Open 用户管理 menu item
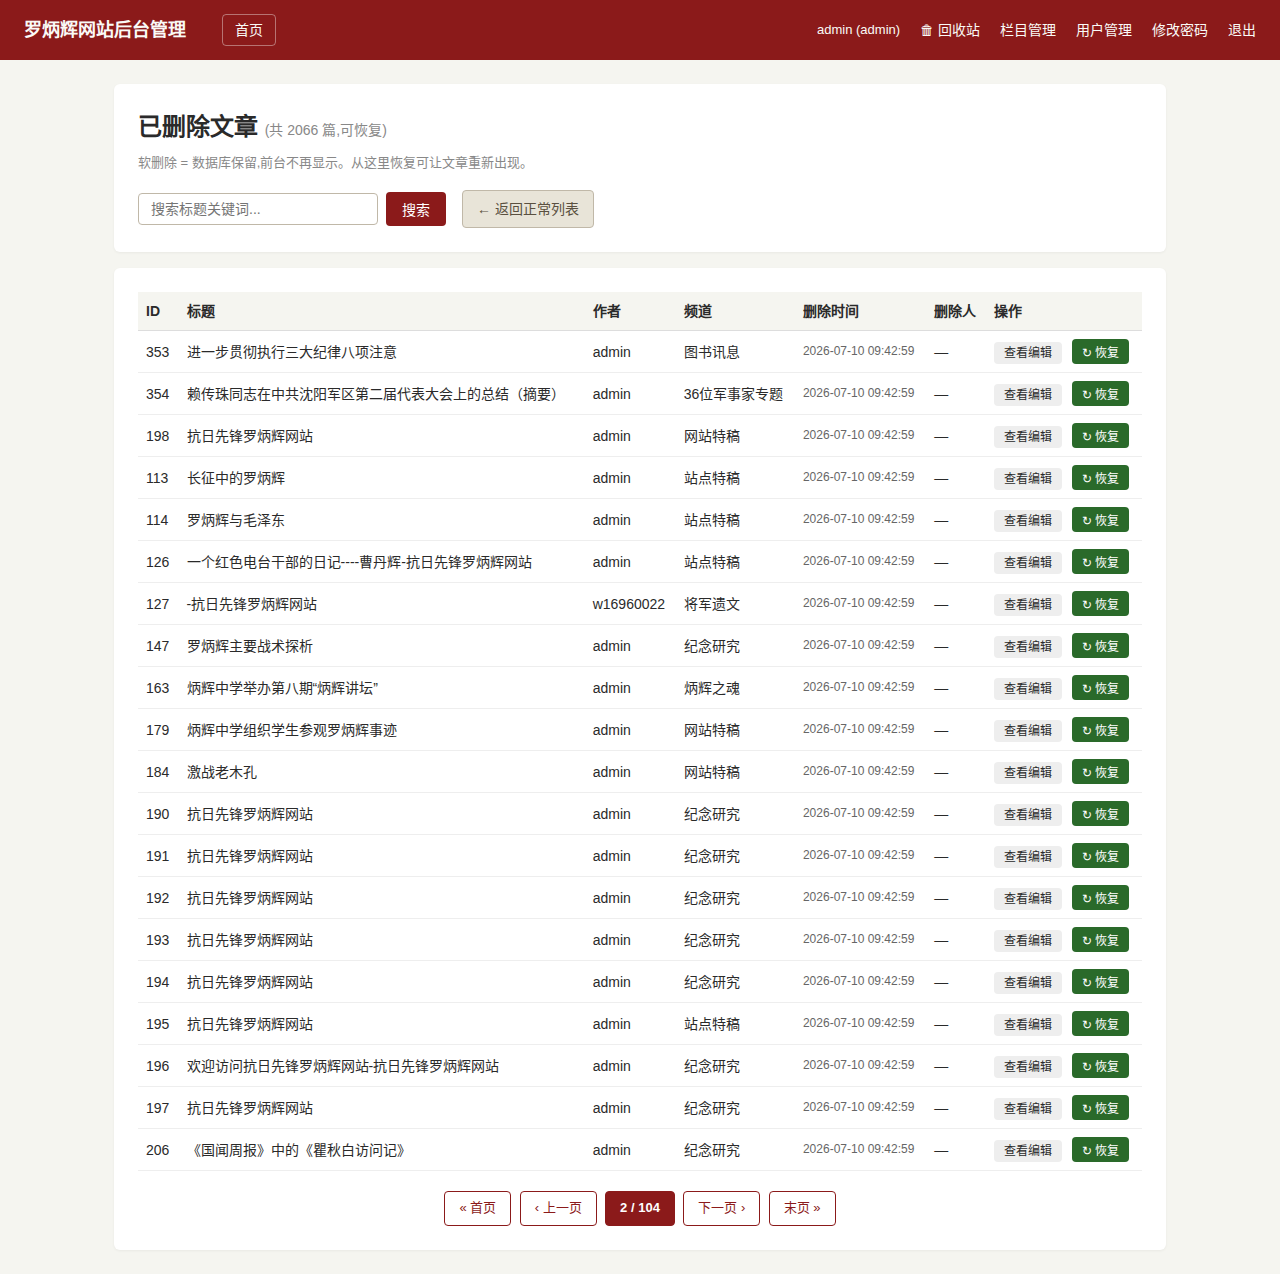The height and width of the screenshot is (1274, 1280). click(1104, 30)
